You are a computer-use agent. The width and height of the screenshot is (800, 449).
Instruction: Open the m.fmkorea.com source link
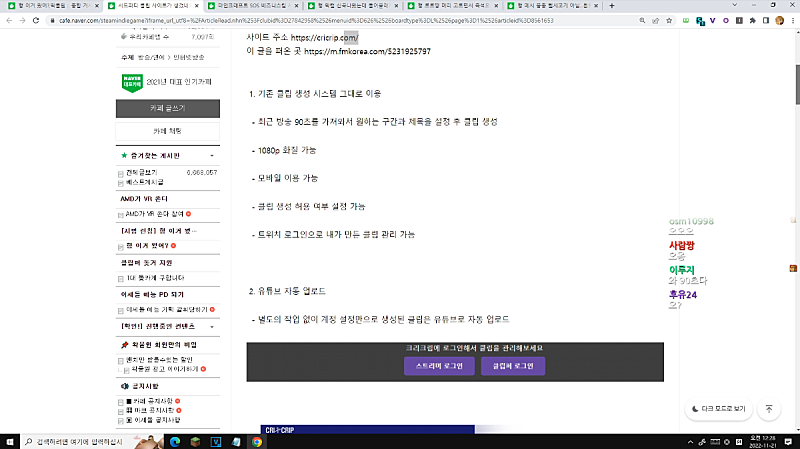tap(367, 52)
